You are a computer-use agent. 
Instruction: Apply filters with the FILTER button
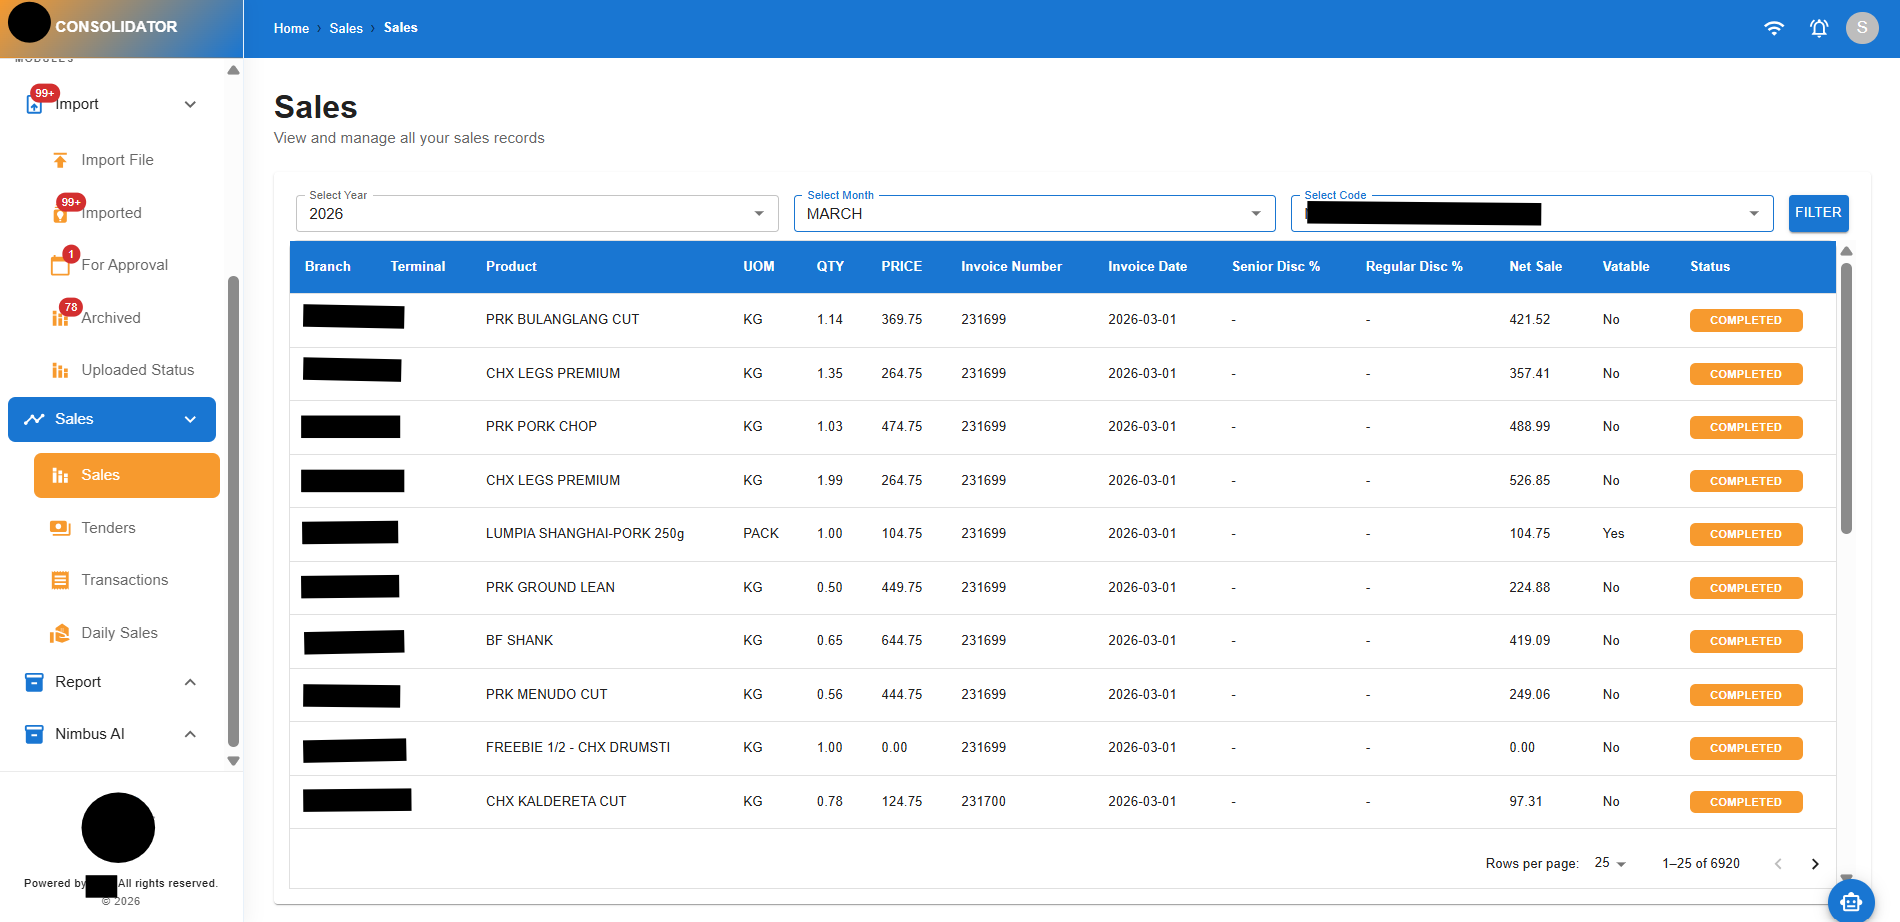(x=1818, y=212)
